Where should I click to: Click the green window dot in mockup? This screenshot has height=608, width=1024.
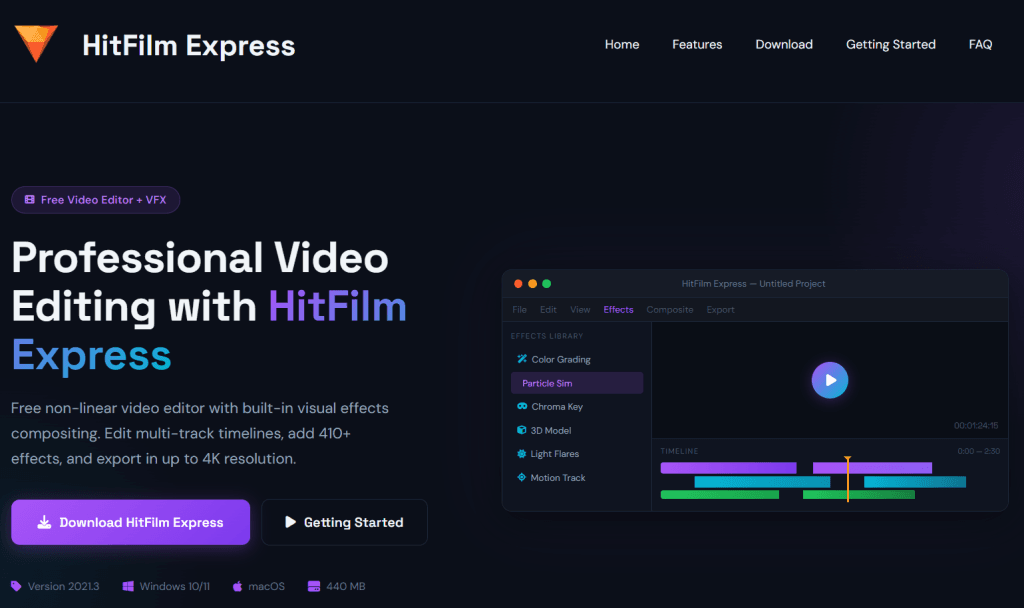point(547,283)
